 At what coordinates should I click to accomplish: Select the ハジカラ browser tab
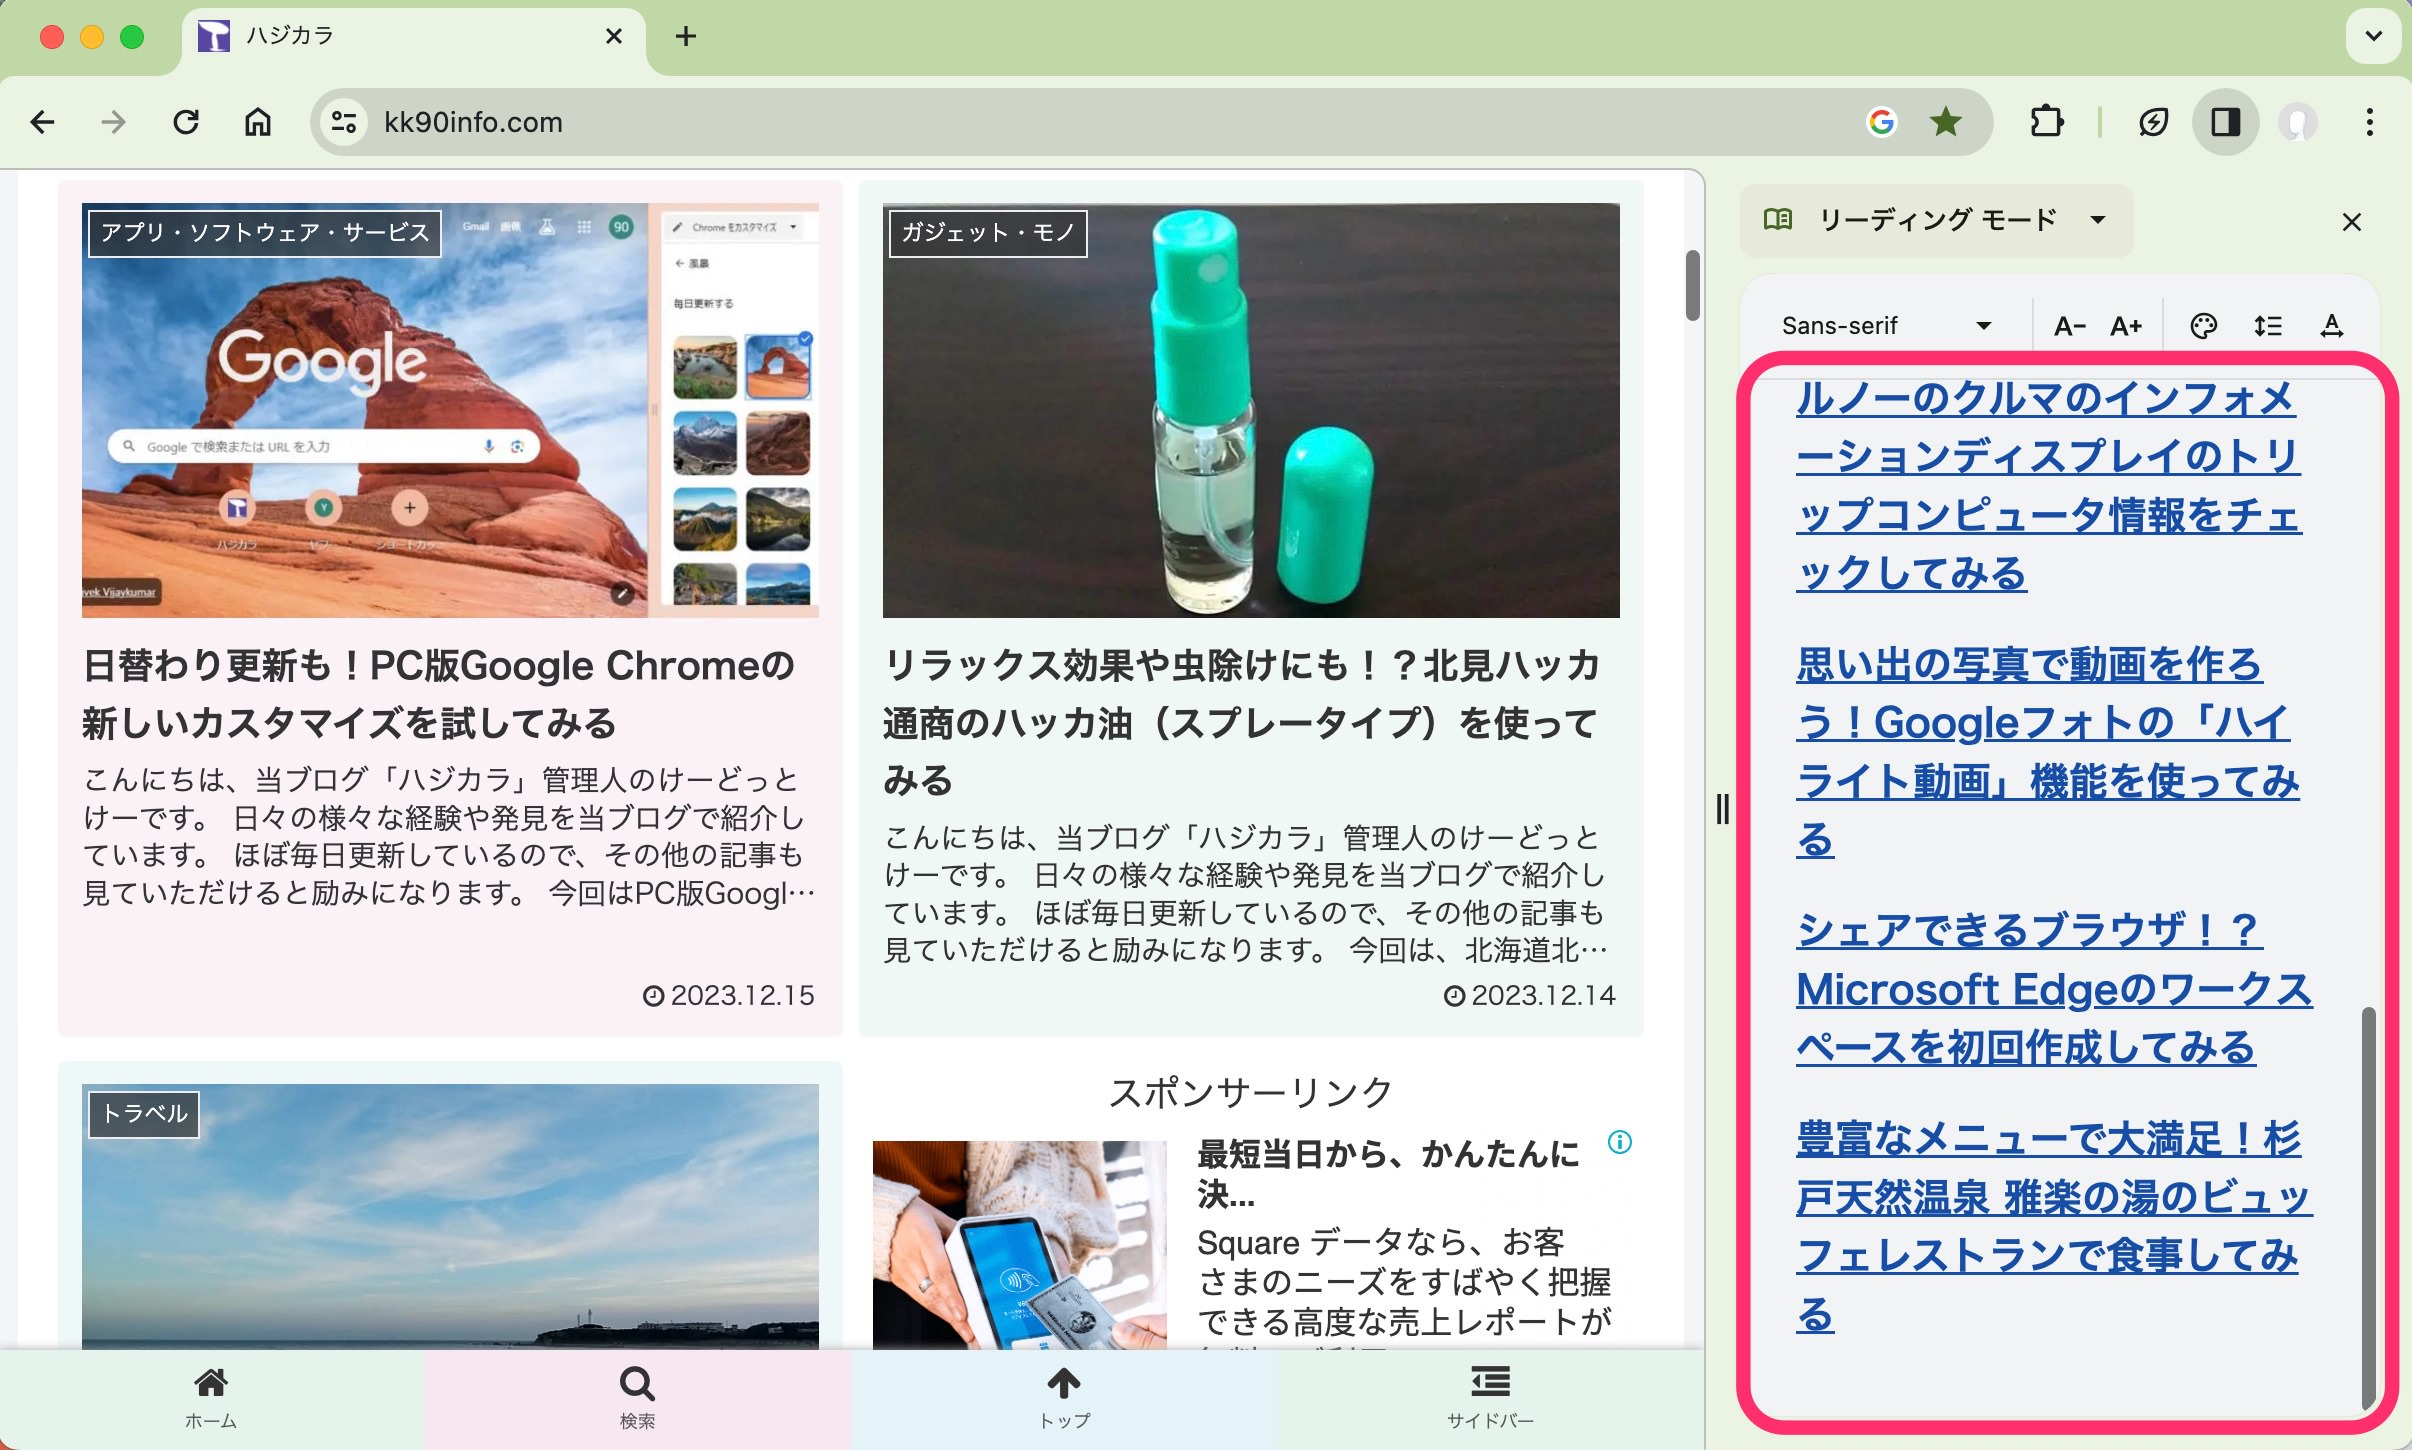[413, 37]
